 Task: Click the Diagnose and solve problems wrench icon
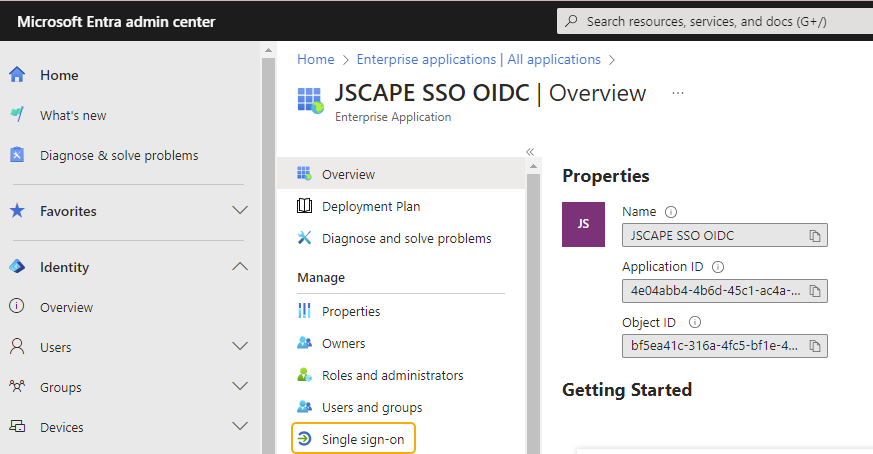304,238
